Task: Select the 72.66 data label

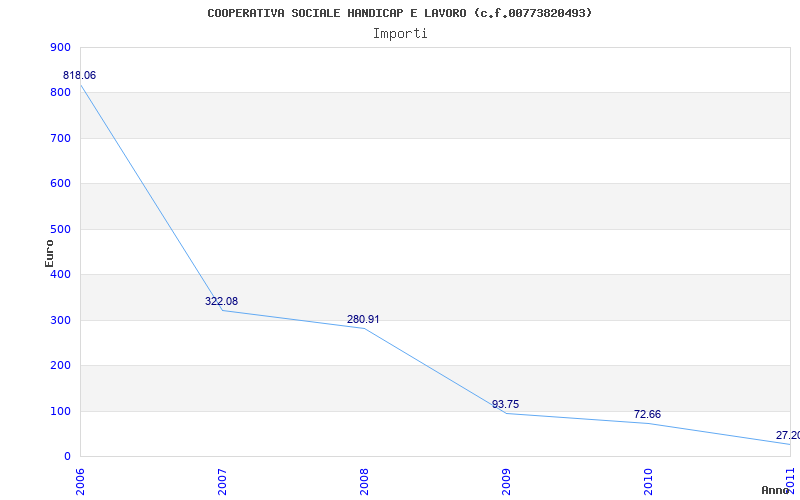Action: tap(647, 414)
